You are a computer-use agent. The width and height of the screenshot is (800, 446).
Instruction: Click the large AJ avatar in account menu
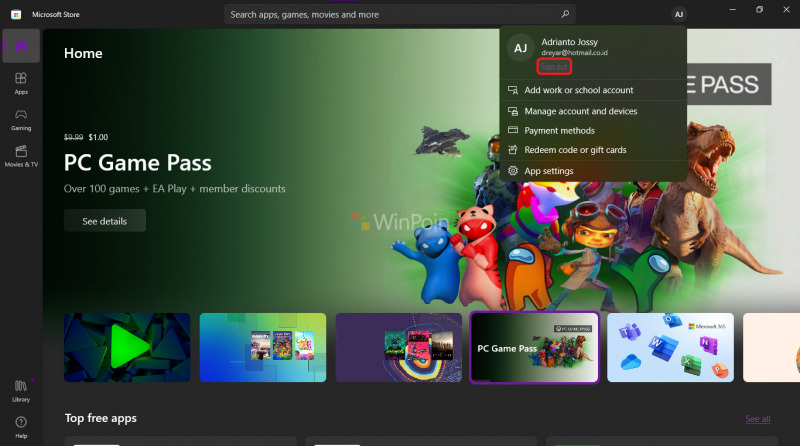[520, 48]
